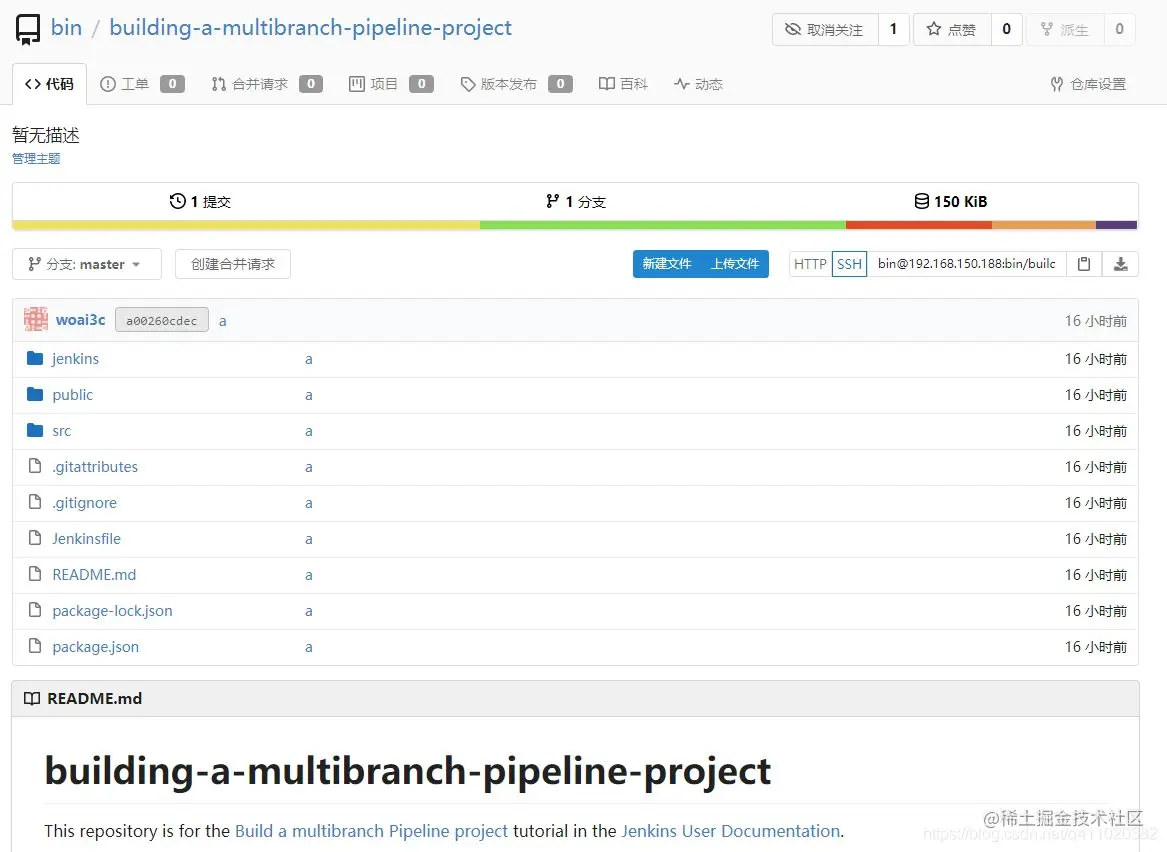Open the 1 分支 branches link
Viewport: 1167px width, 852px height.
pos(576,201)
